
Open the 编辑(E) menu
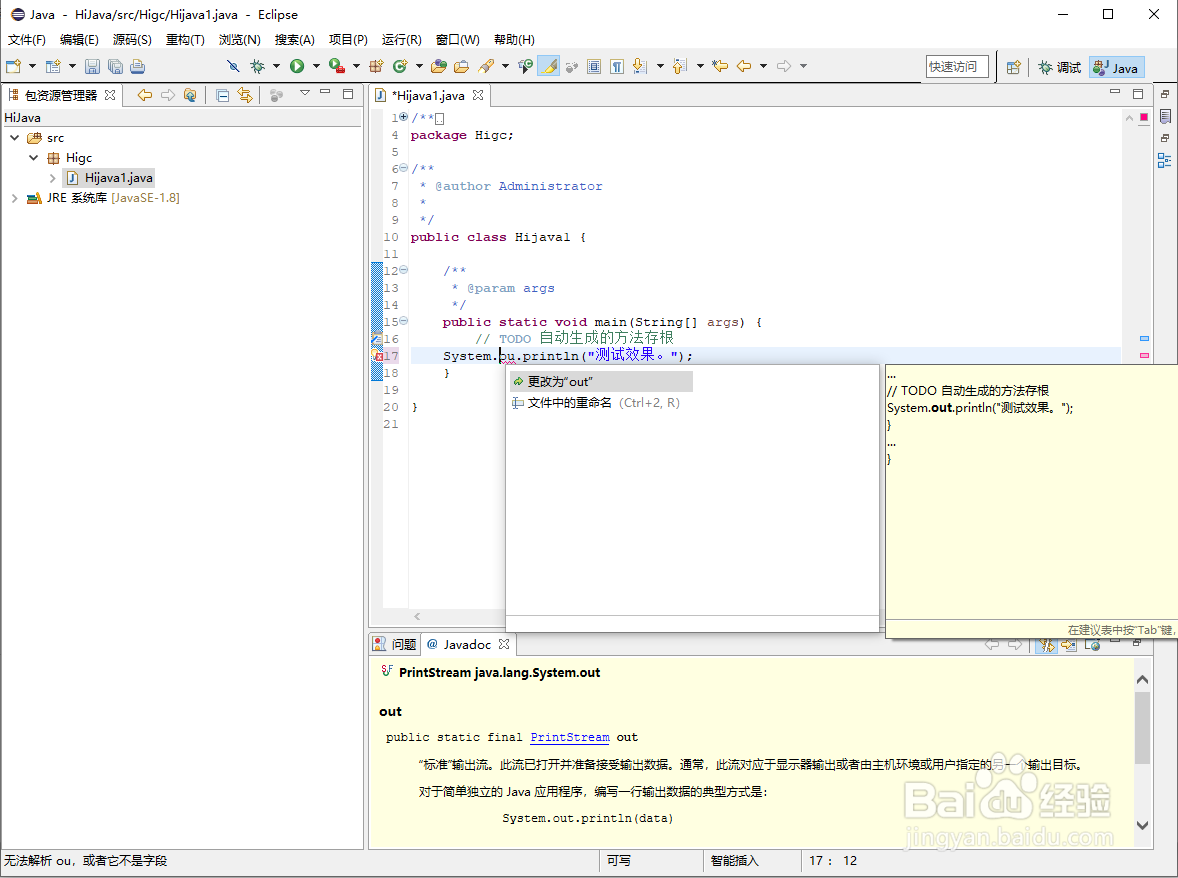coord(79,40)
